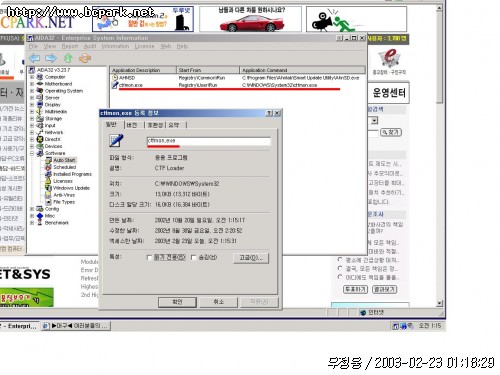
Task: Open the Internet Explorer taskbar button
Action: [75, 326]
